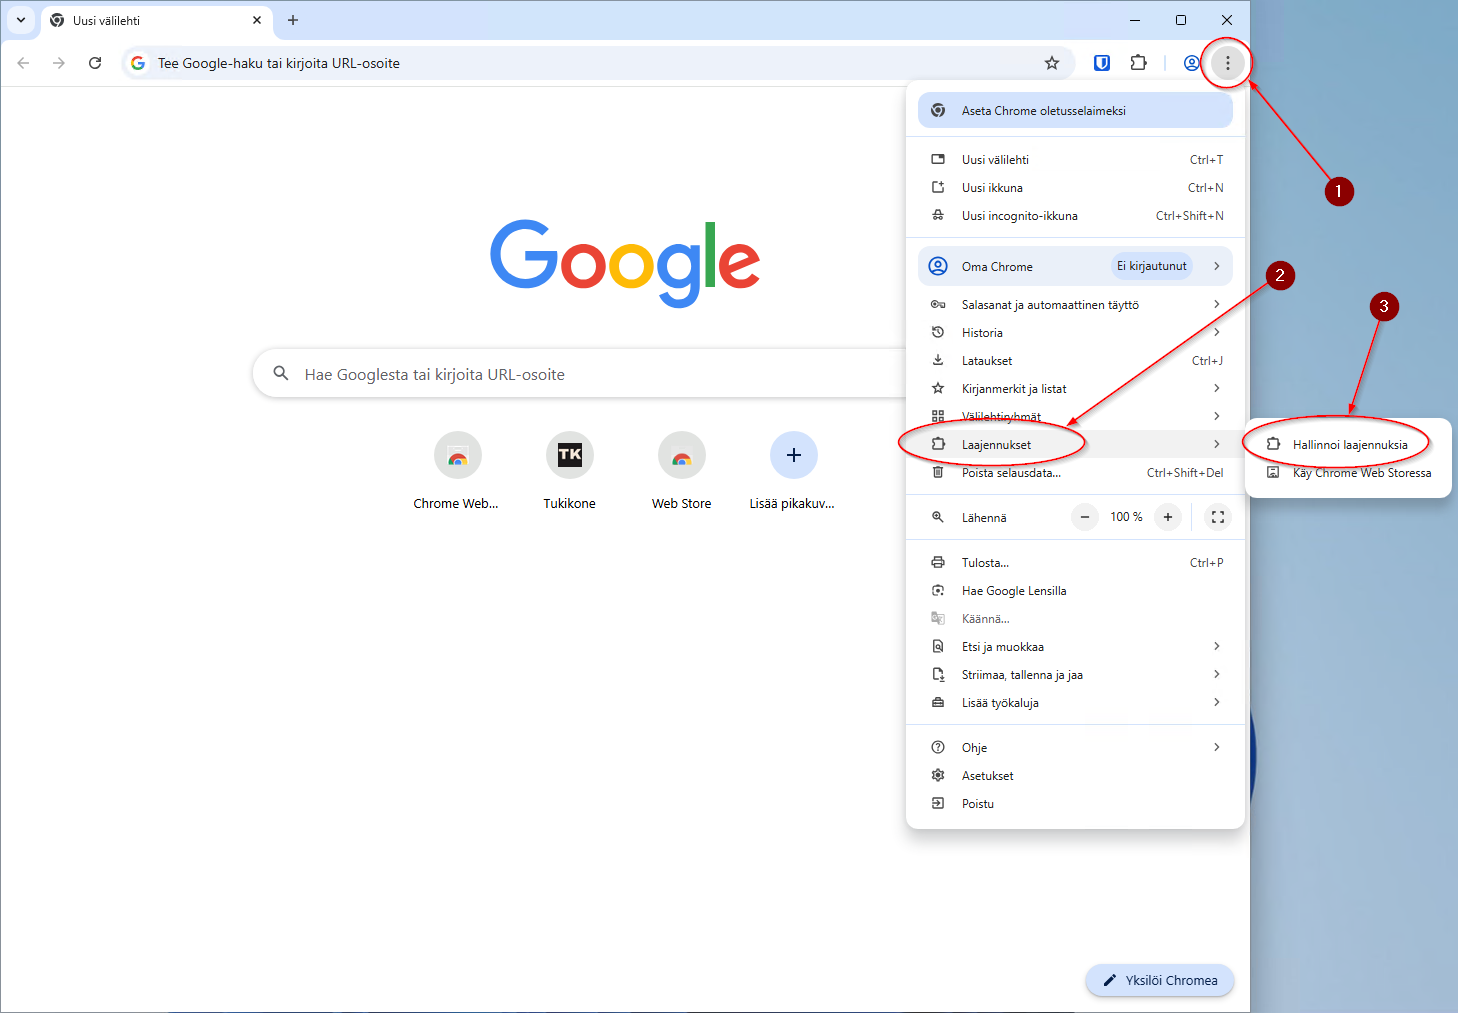Bookmark this tab with the star icon
The width and height of the screenshot is (1458, 1013).
pyautogui.click(x=1052, y=63)
